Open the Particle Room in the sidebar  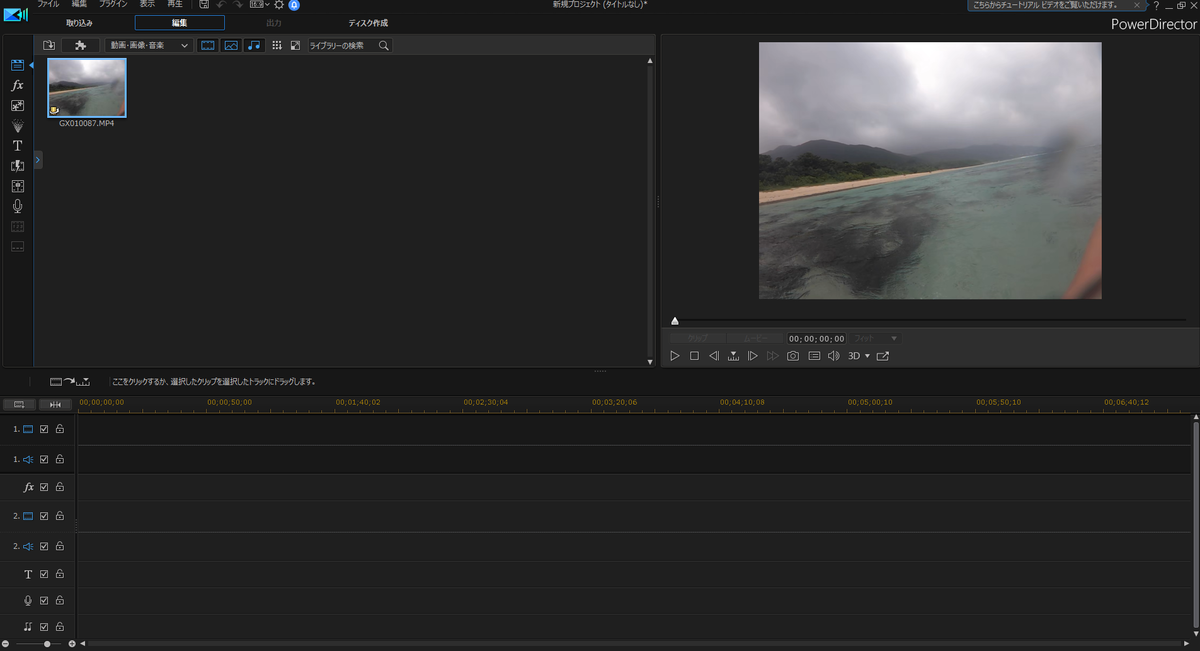[x=17, y=126]
